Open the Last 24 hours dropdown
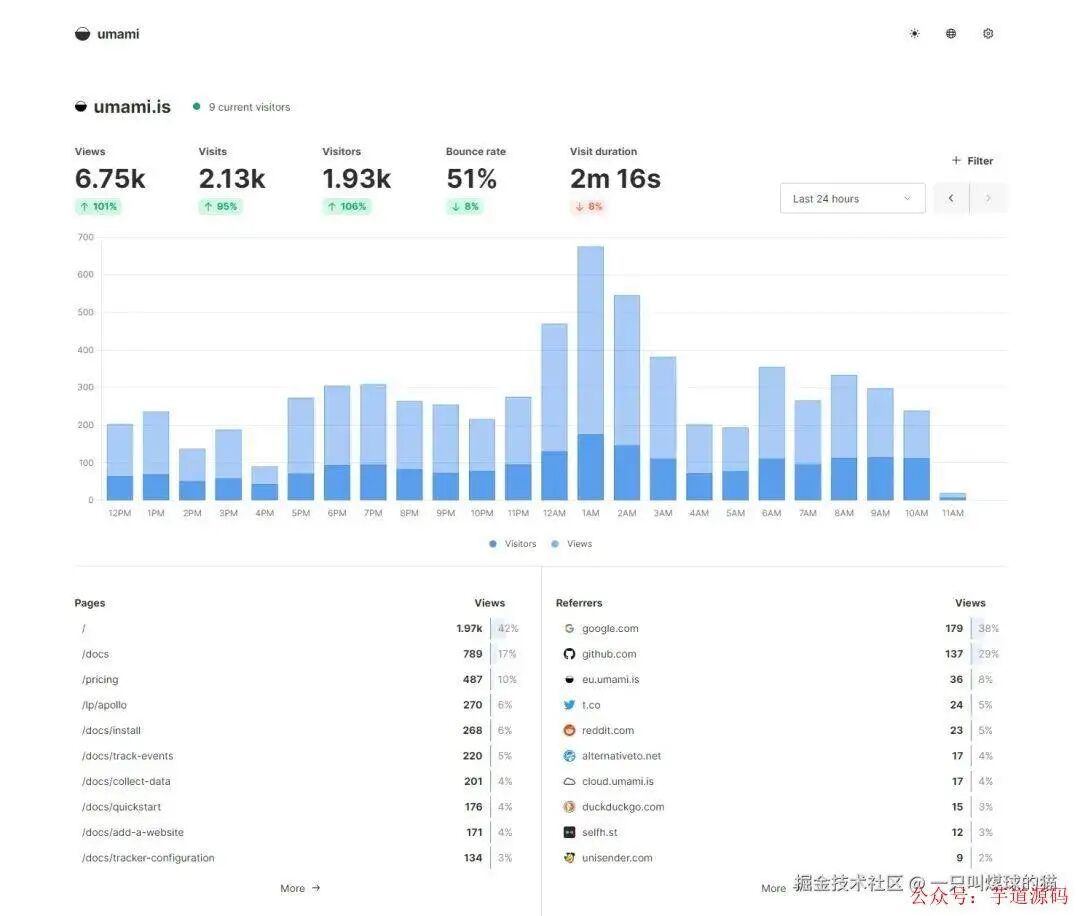 [852, 198]
